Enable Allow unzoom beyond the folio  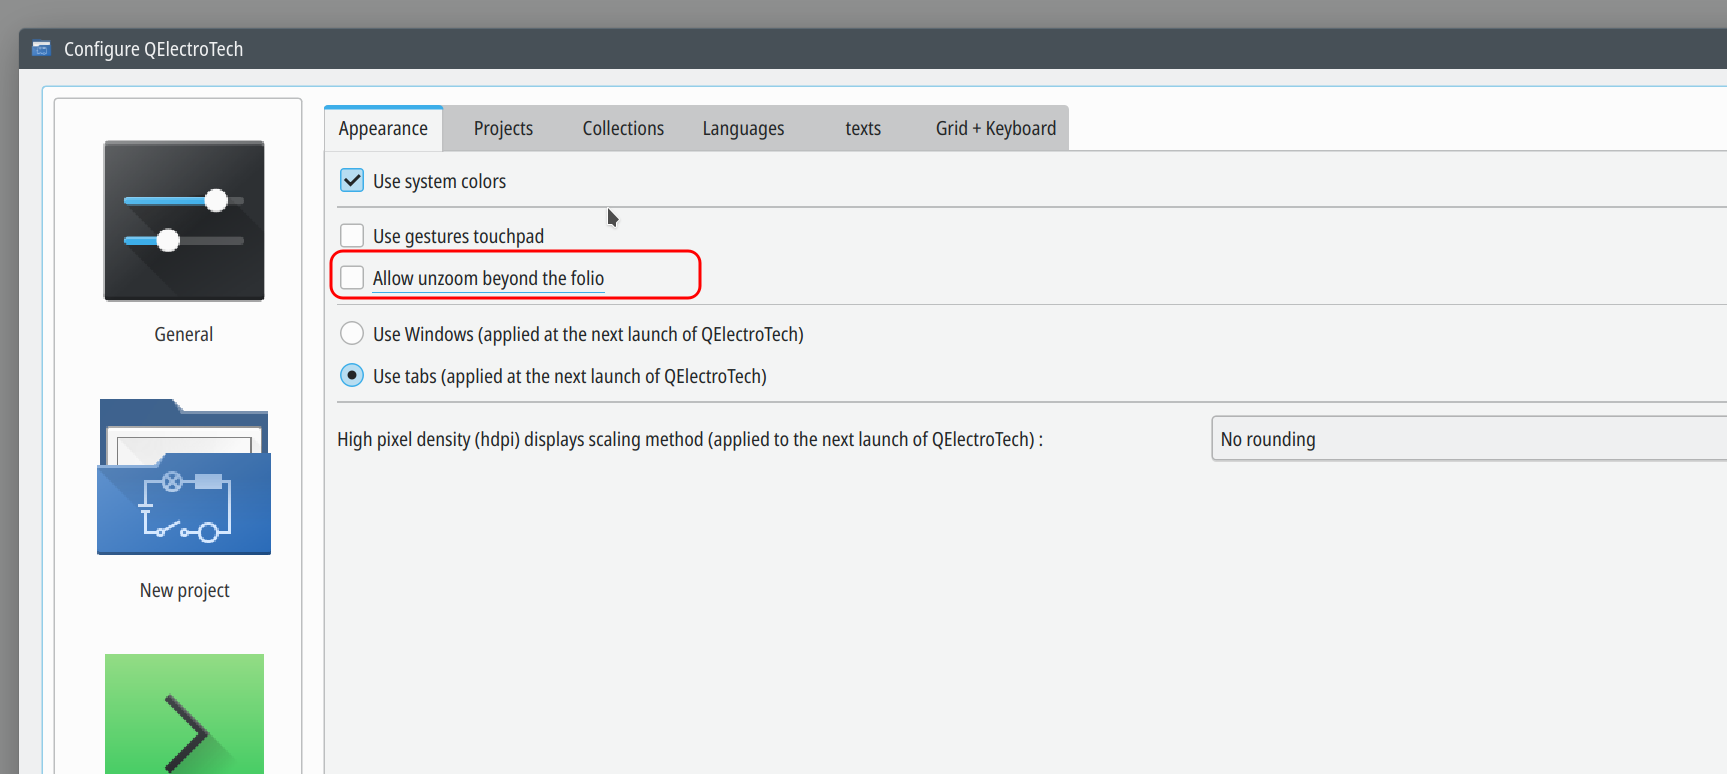[x=352, y=278]
